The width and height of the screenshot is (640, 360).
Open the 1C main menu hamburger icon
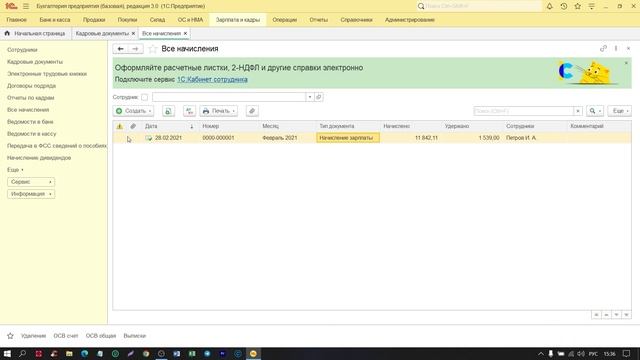pos(26,6)
